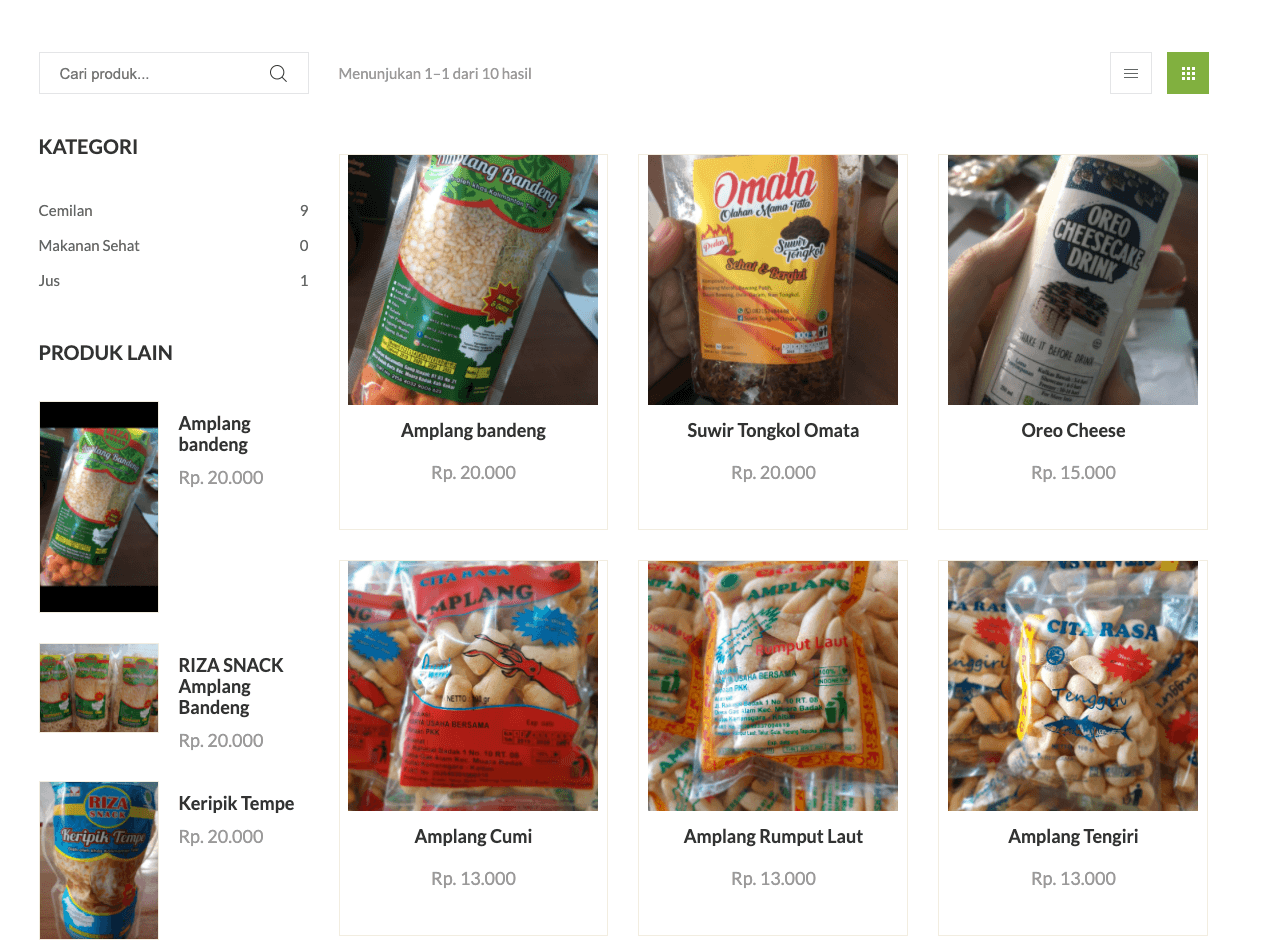Open the Makanan Sehat category

89,245
